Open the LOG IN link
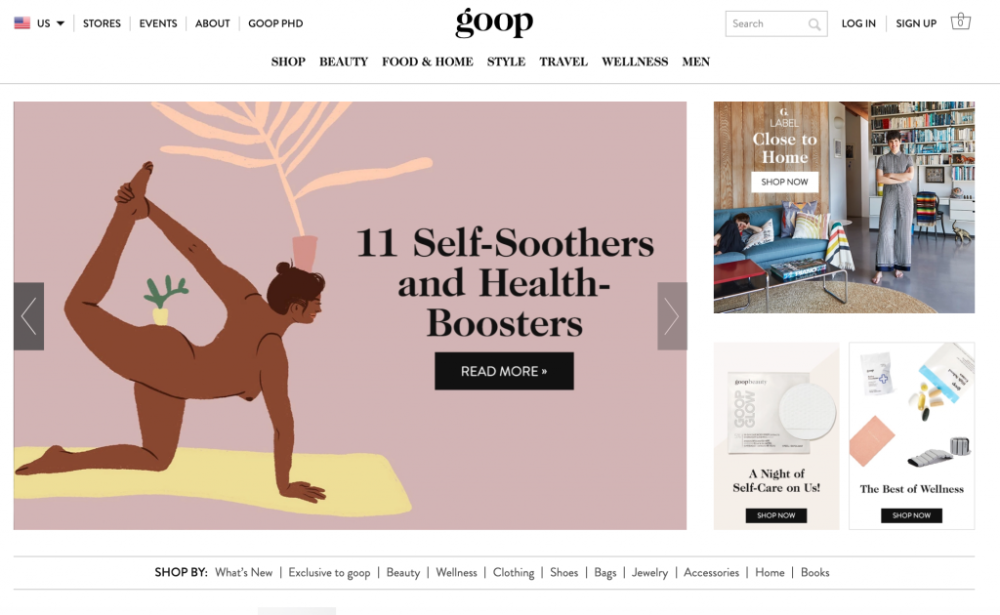This screenshot has height=615, width=1000. (858, 24)
